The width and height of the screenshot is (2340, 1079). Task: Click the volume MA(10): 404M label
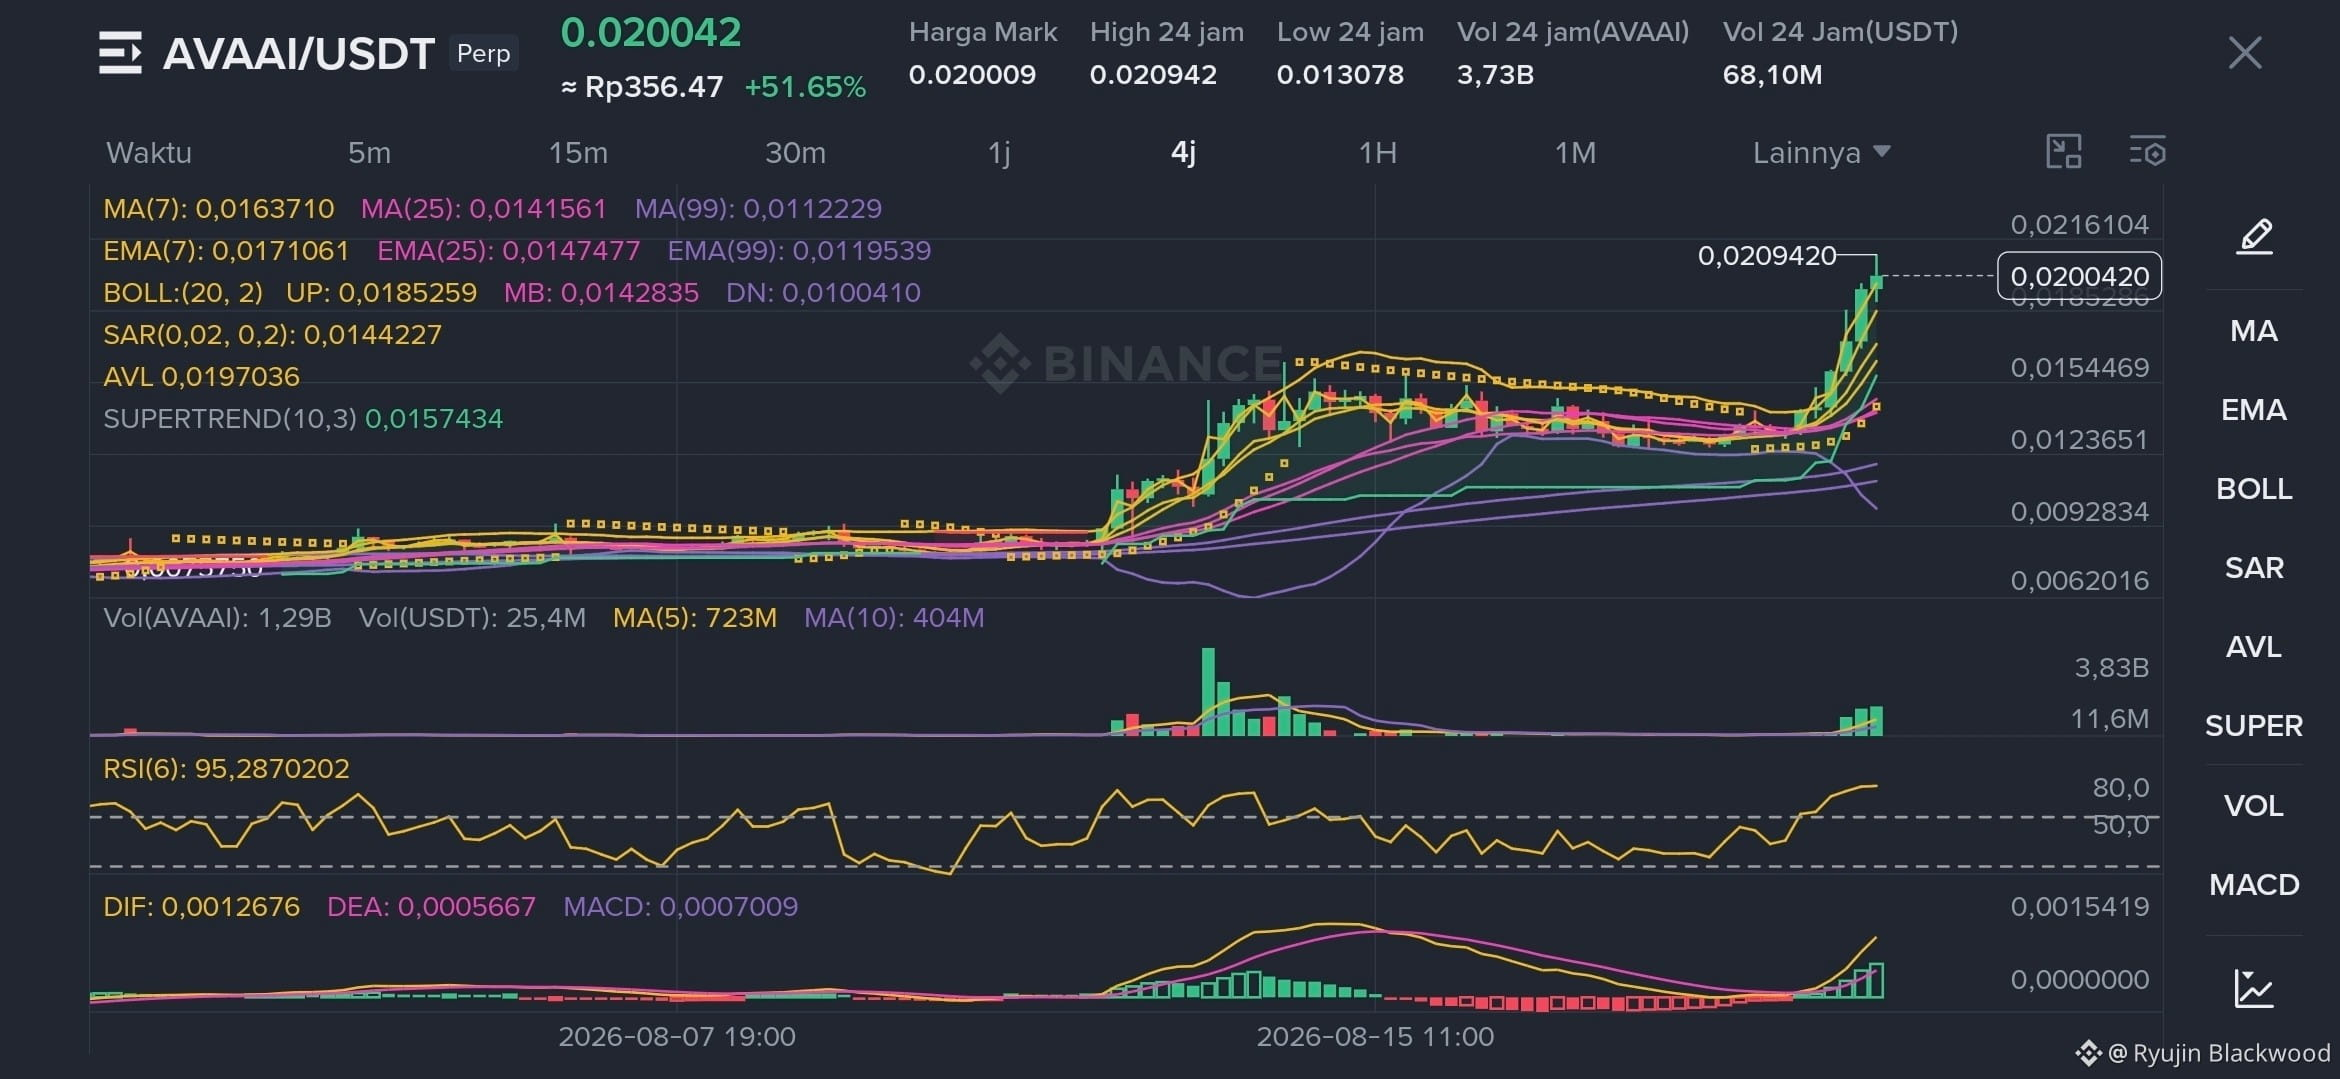[894, 618]
